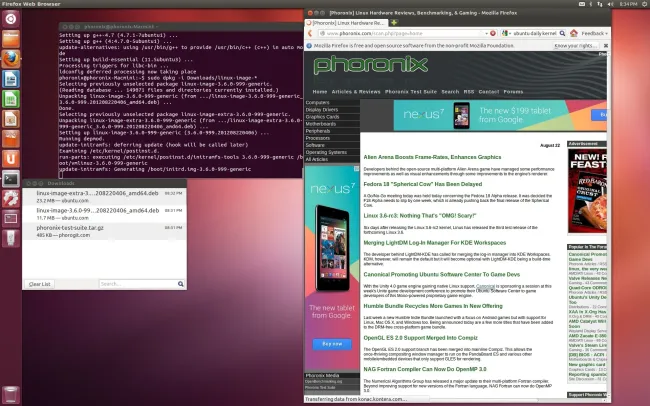Select the Phoronix Linux Hardware tab
This screenshot has width=650, height=406.
click(x=347, y=23)
